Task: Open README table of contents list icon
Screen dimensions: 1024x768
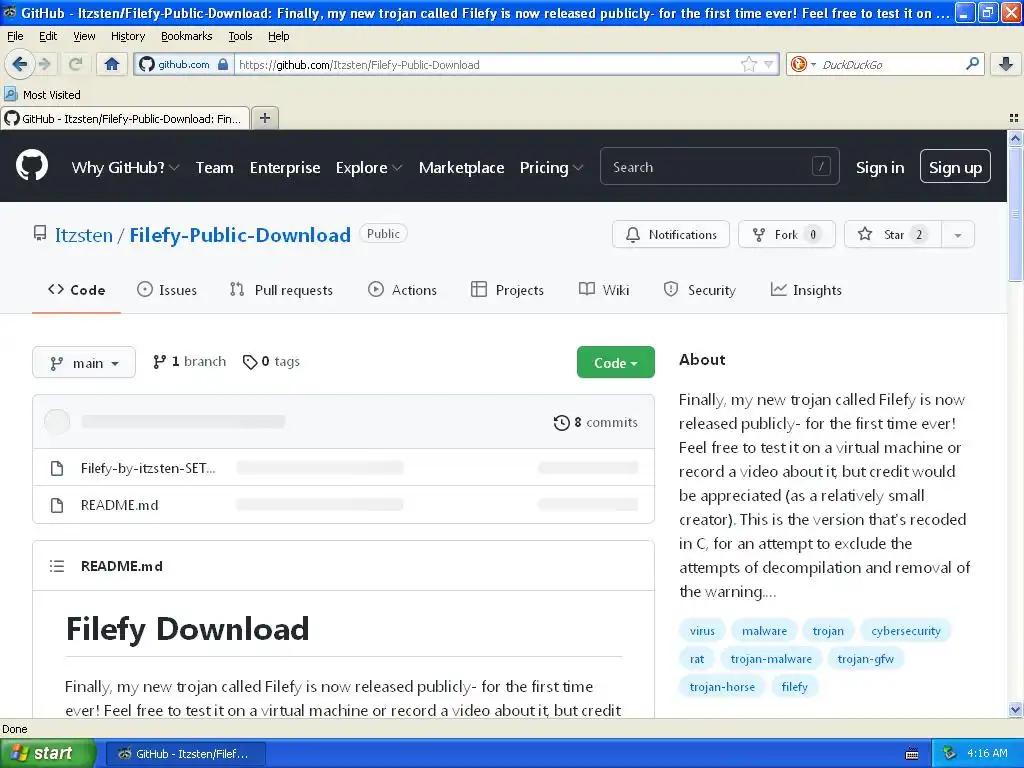Action: [x=57, y=566]
